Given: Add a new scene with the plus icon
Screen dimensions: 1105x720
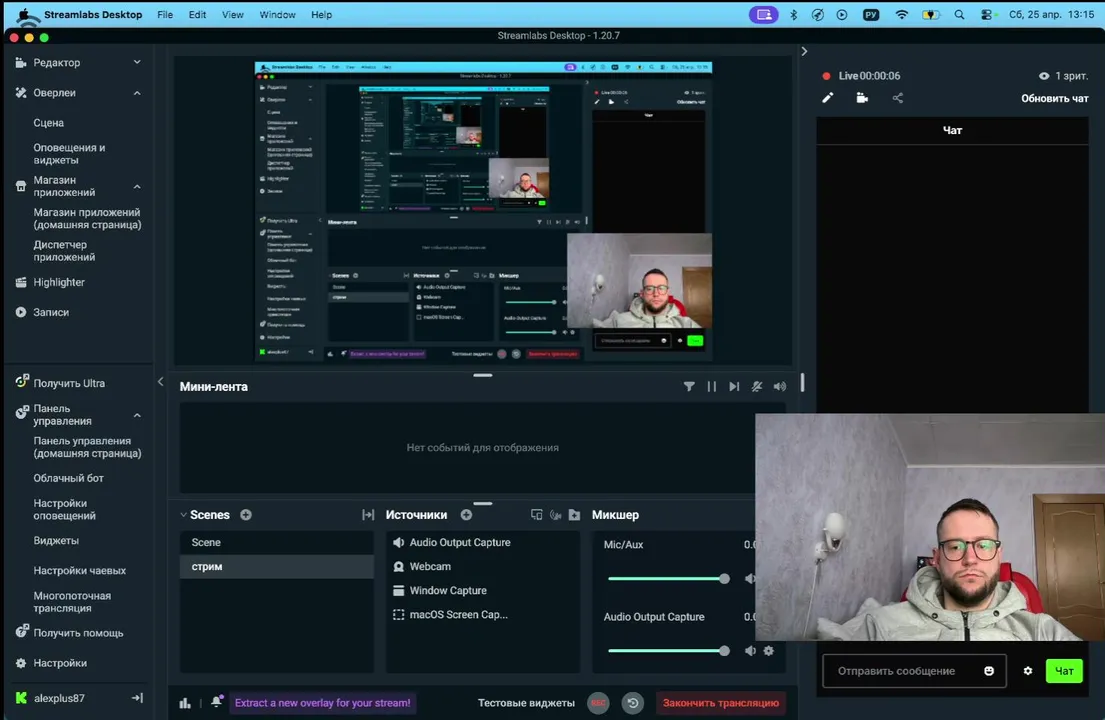Looking at the screenshot, I should (246, 515).
